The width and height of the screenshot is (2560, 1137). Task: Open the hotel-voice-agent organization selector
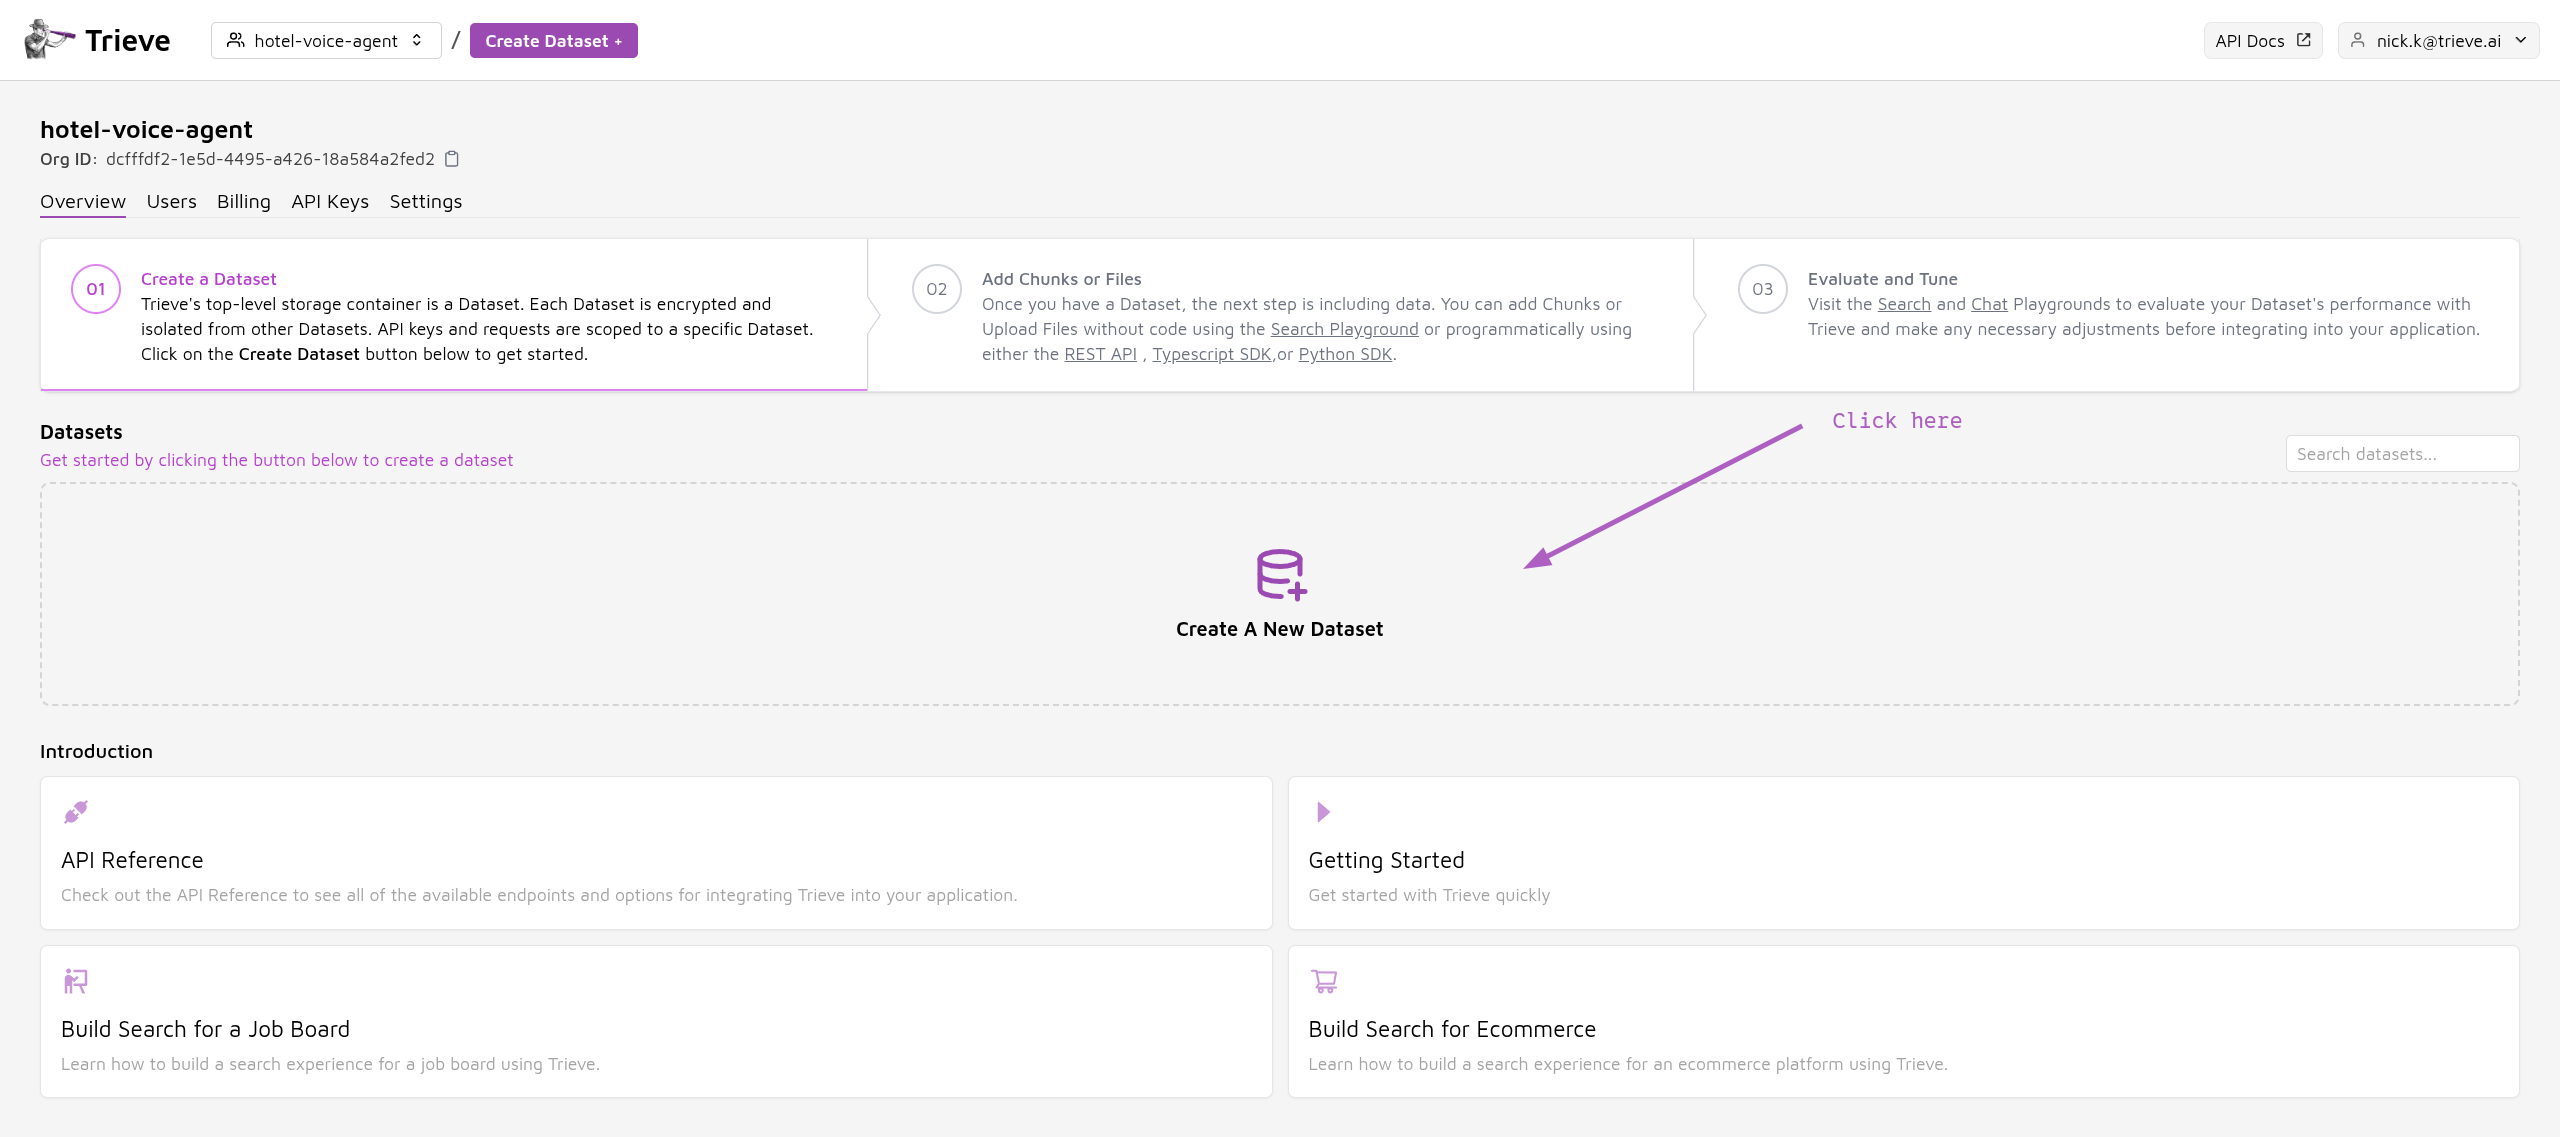coord(326,40)
